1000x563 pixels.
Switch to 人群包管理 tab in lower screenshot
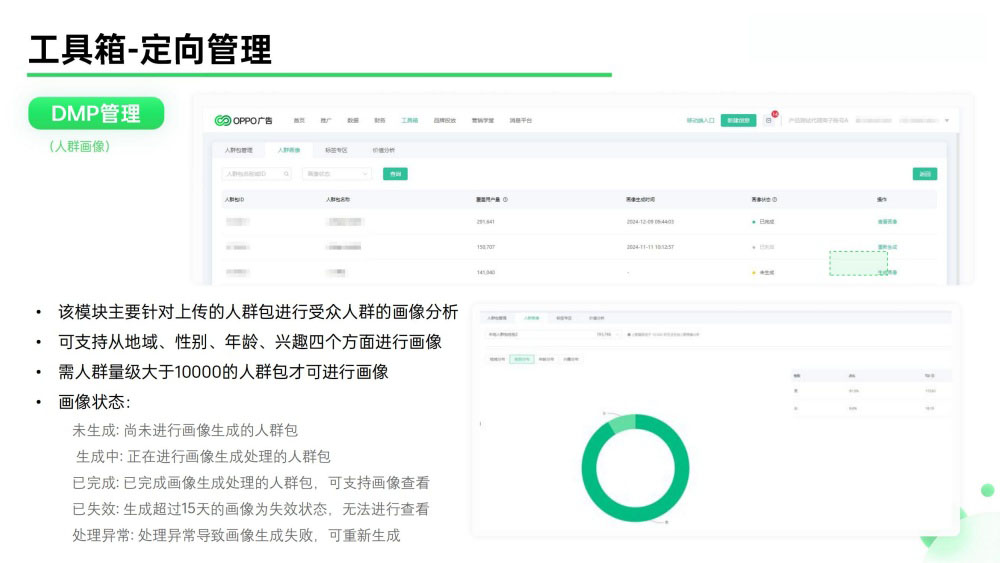497,318
